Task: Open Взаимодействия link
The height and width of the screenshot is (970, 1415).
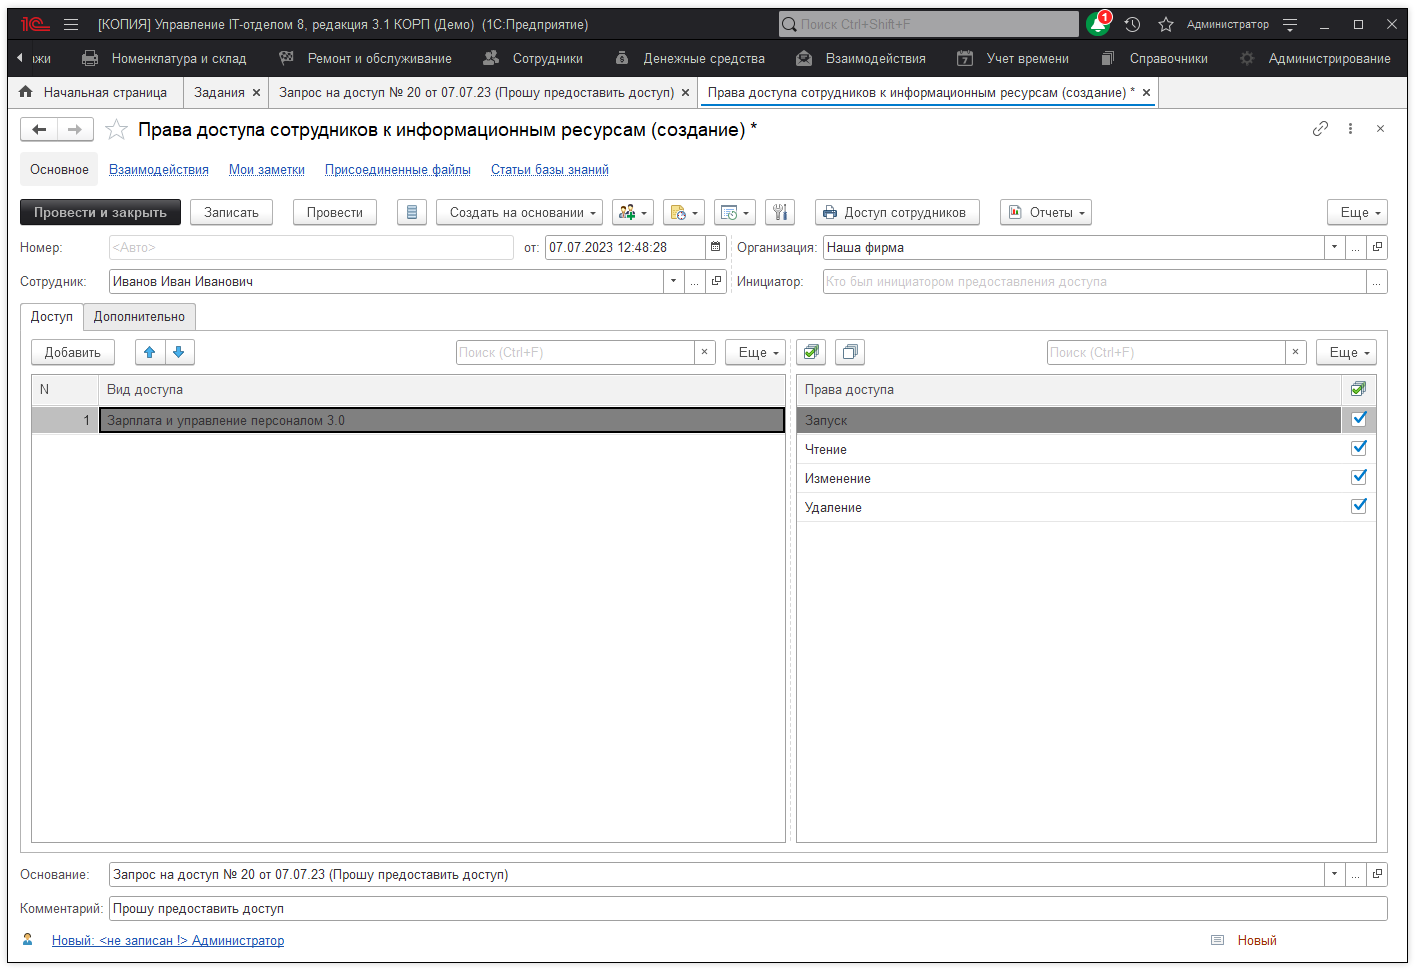Action: 159,169
